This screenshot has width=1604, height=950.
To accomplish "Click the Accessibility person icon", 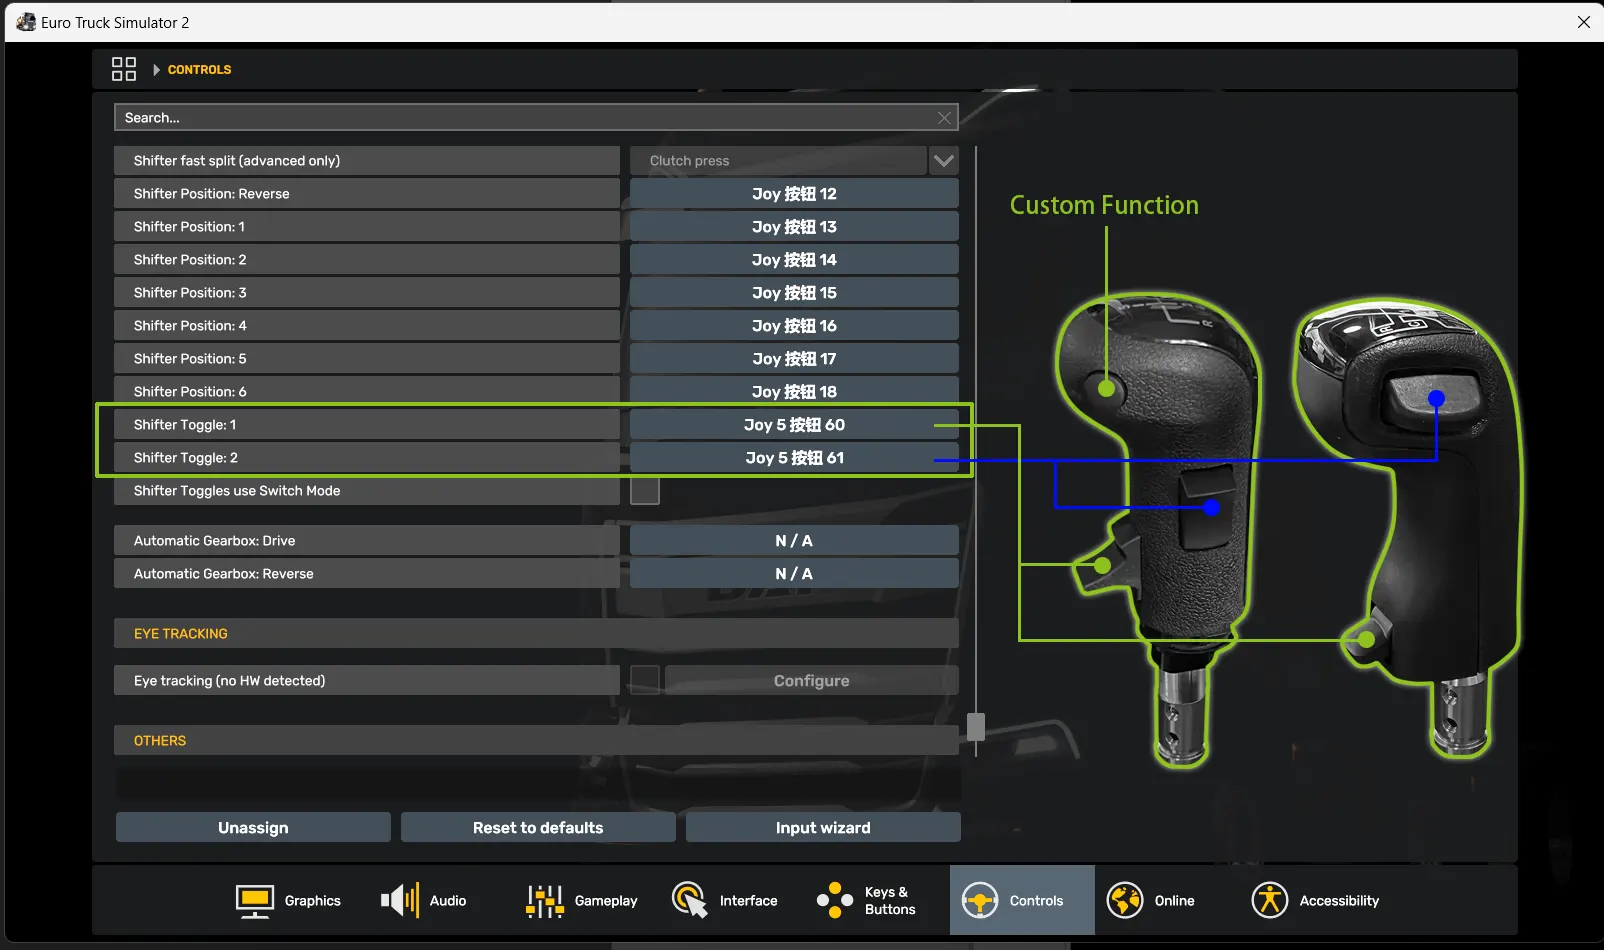I will pyautogui.click(x=1270, y=901).
